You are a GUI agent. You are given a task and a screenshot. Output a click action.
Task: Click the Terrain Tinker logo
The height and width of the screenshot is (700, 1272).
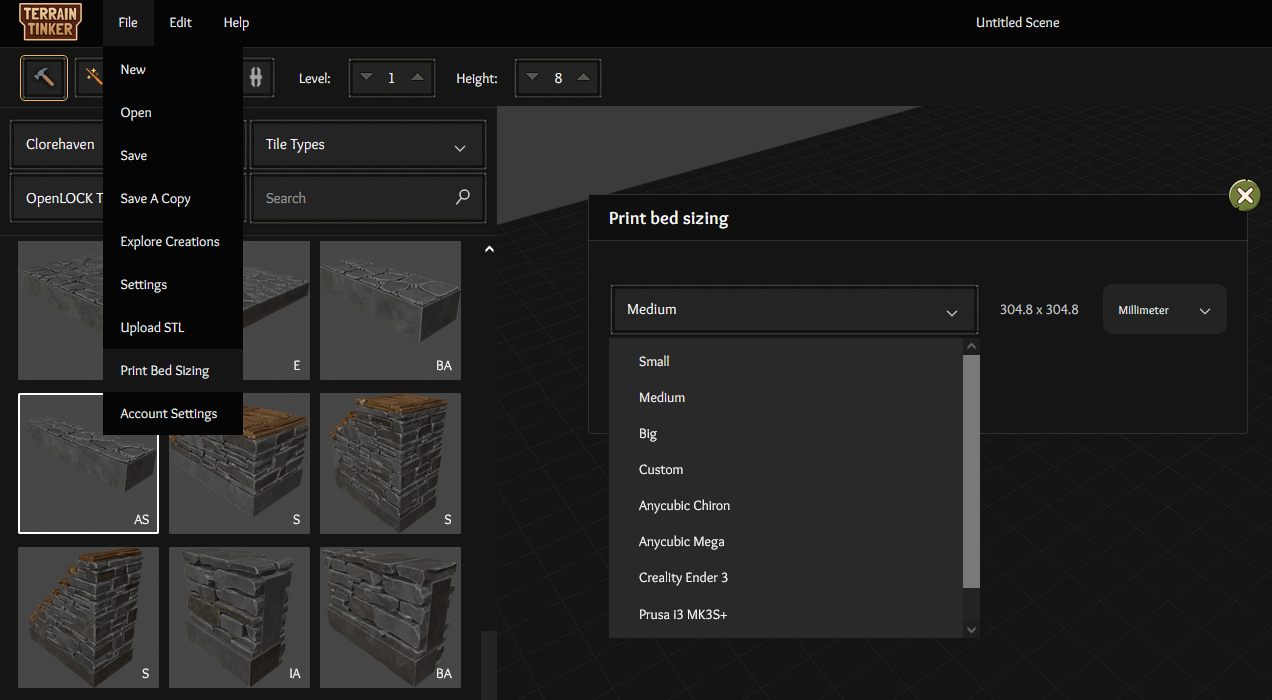[50, 22]
